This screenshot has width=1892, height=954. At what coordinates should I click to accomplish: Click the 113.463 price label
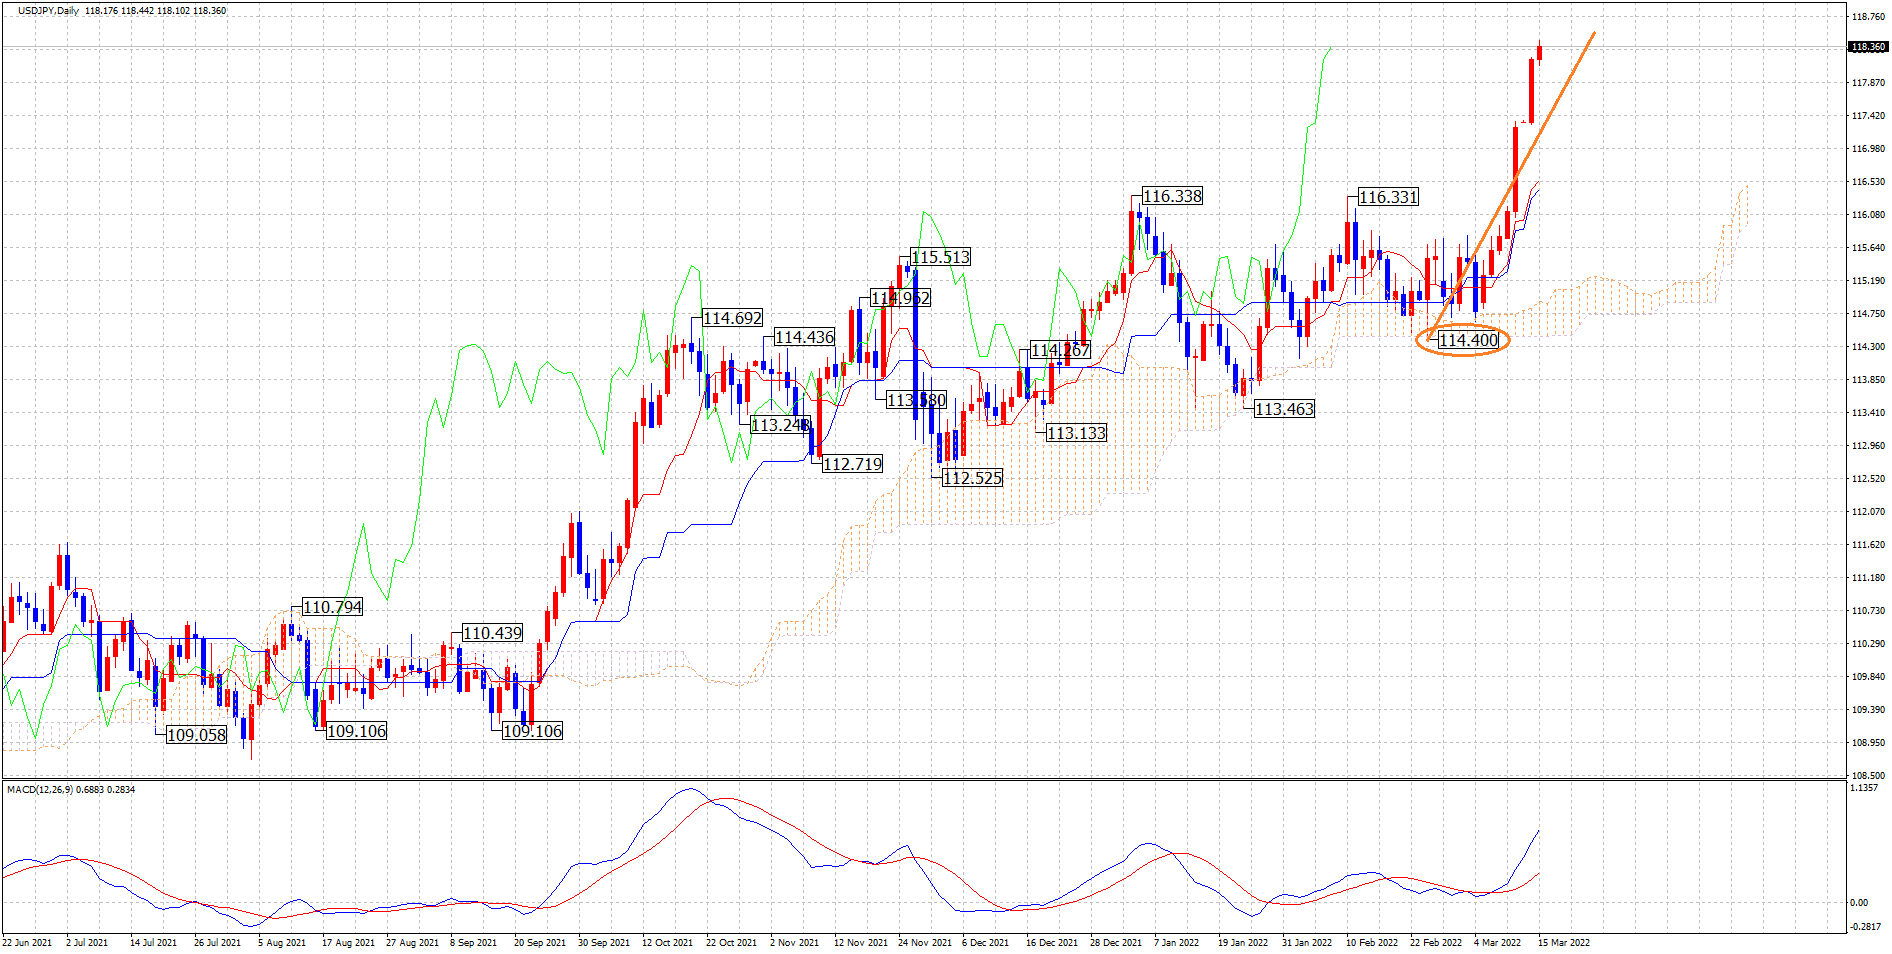point(1284,409)
